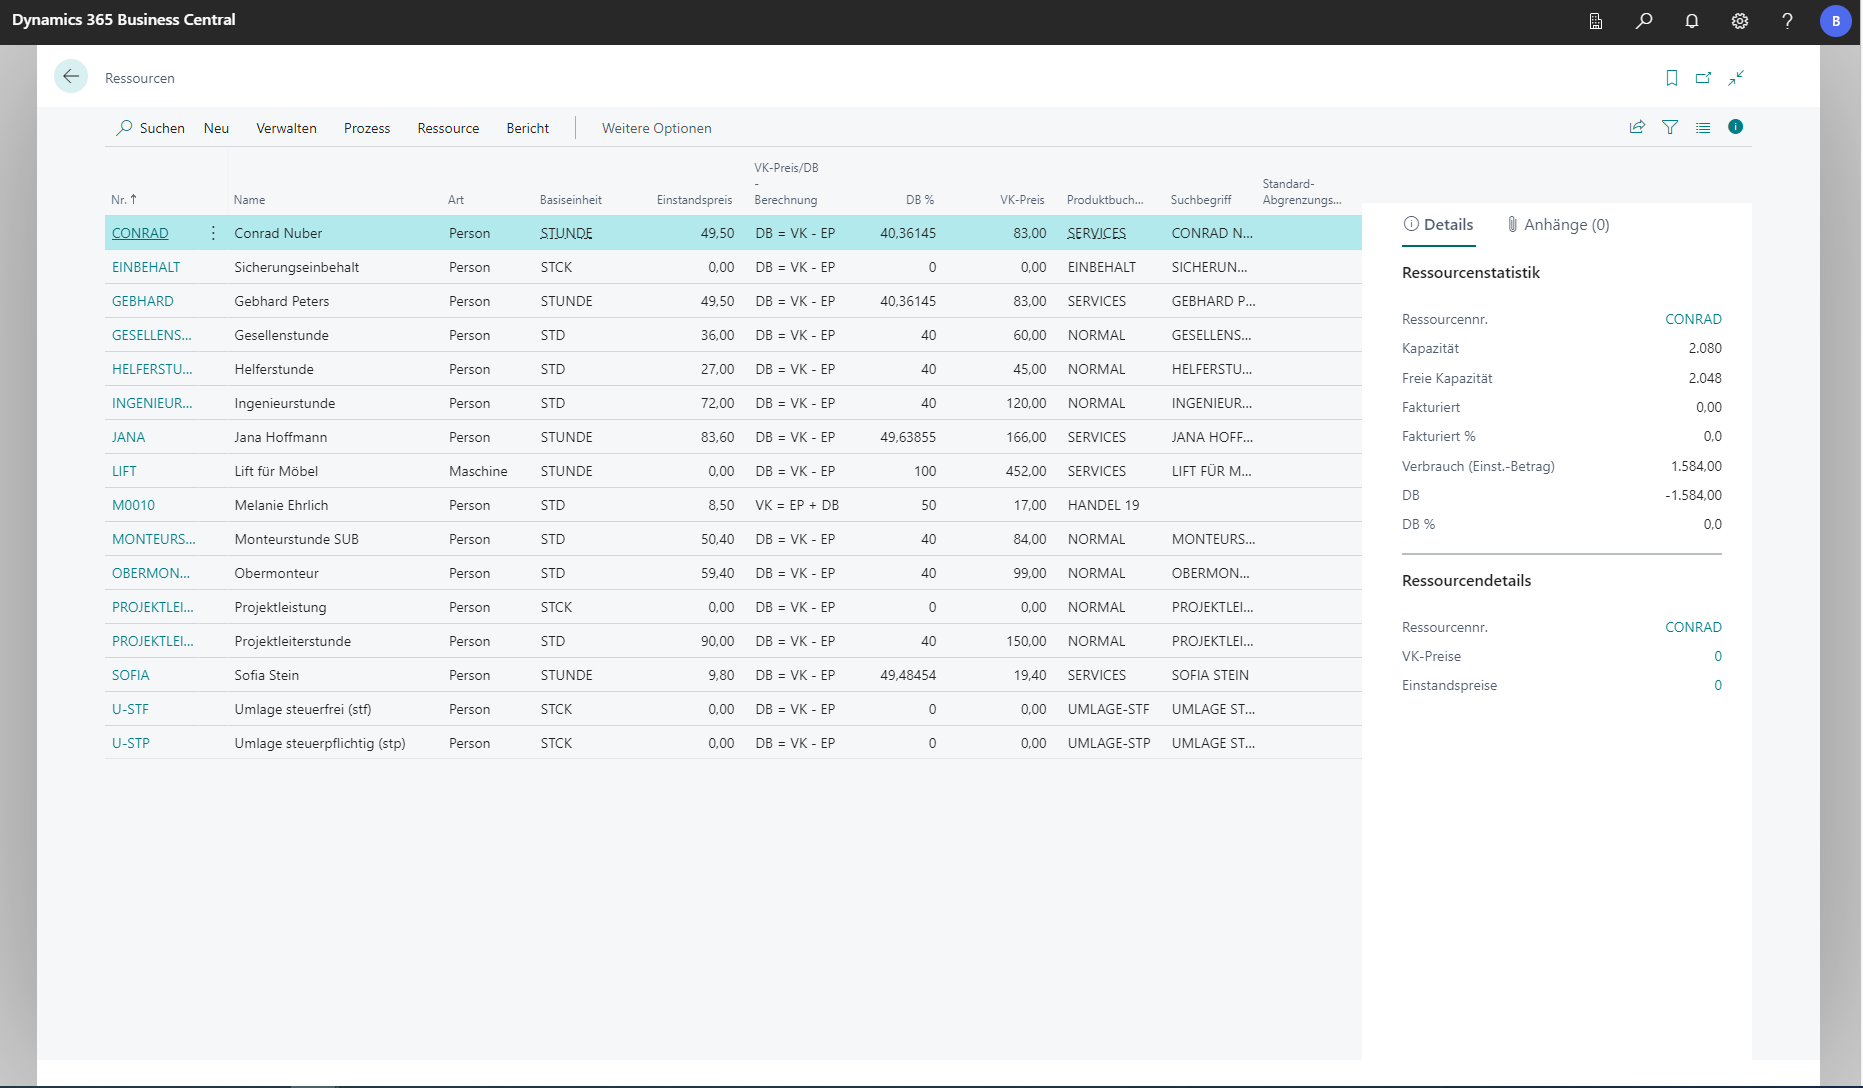Expand the Verwalten menu
The image size is (1863, 1088).
[x=286, y=128]
